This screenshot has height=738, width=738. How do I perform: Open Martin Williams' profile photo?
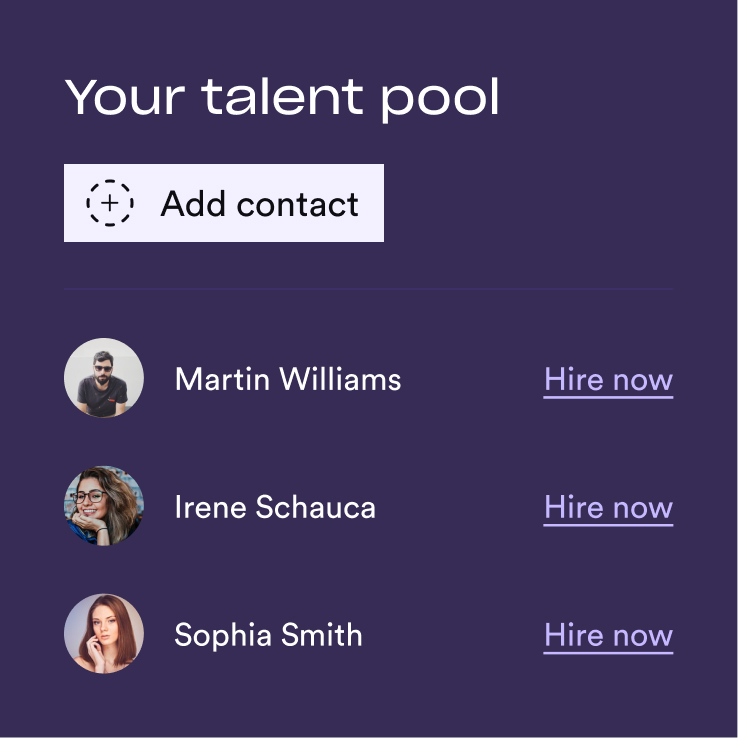(x=104, y=378)
